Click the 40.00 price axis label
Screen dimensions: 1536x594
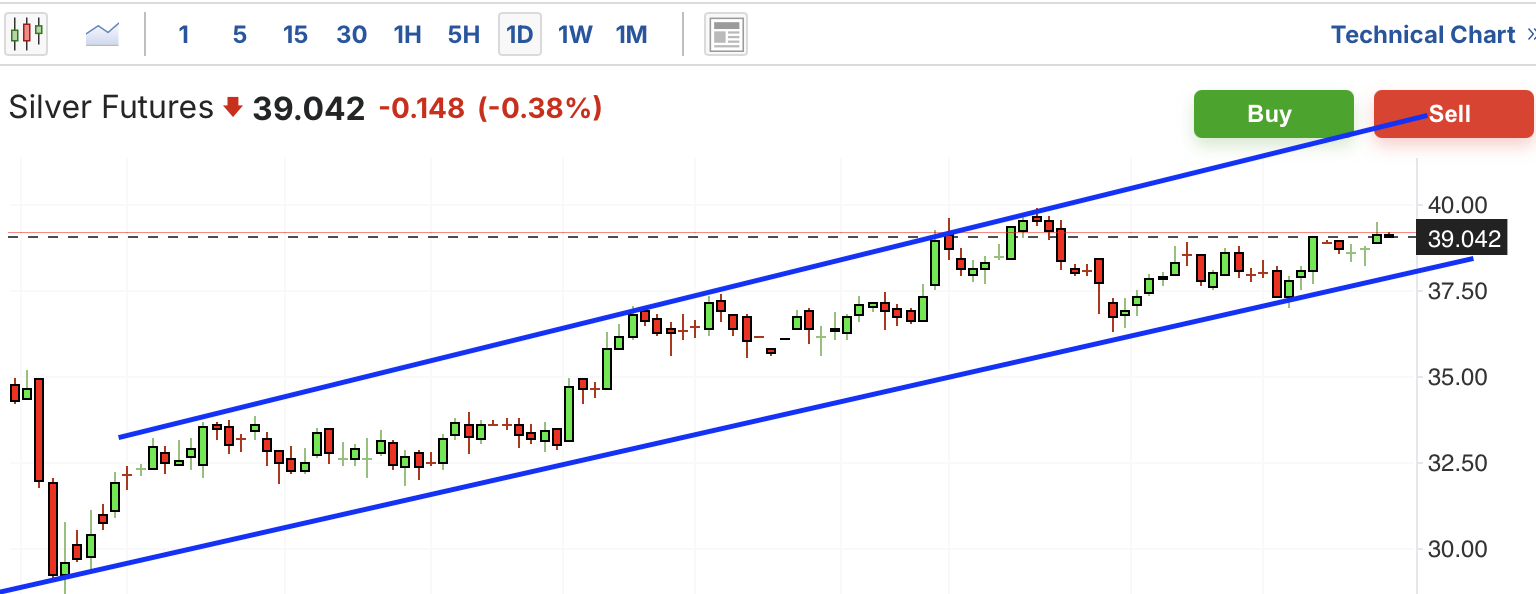pos(1458,205)
